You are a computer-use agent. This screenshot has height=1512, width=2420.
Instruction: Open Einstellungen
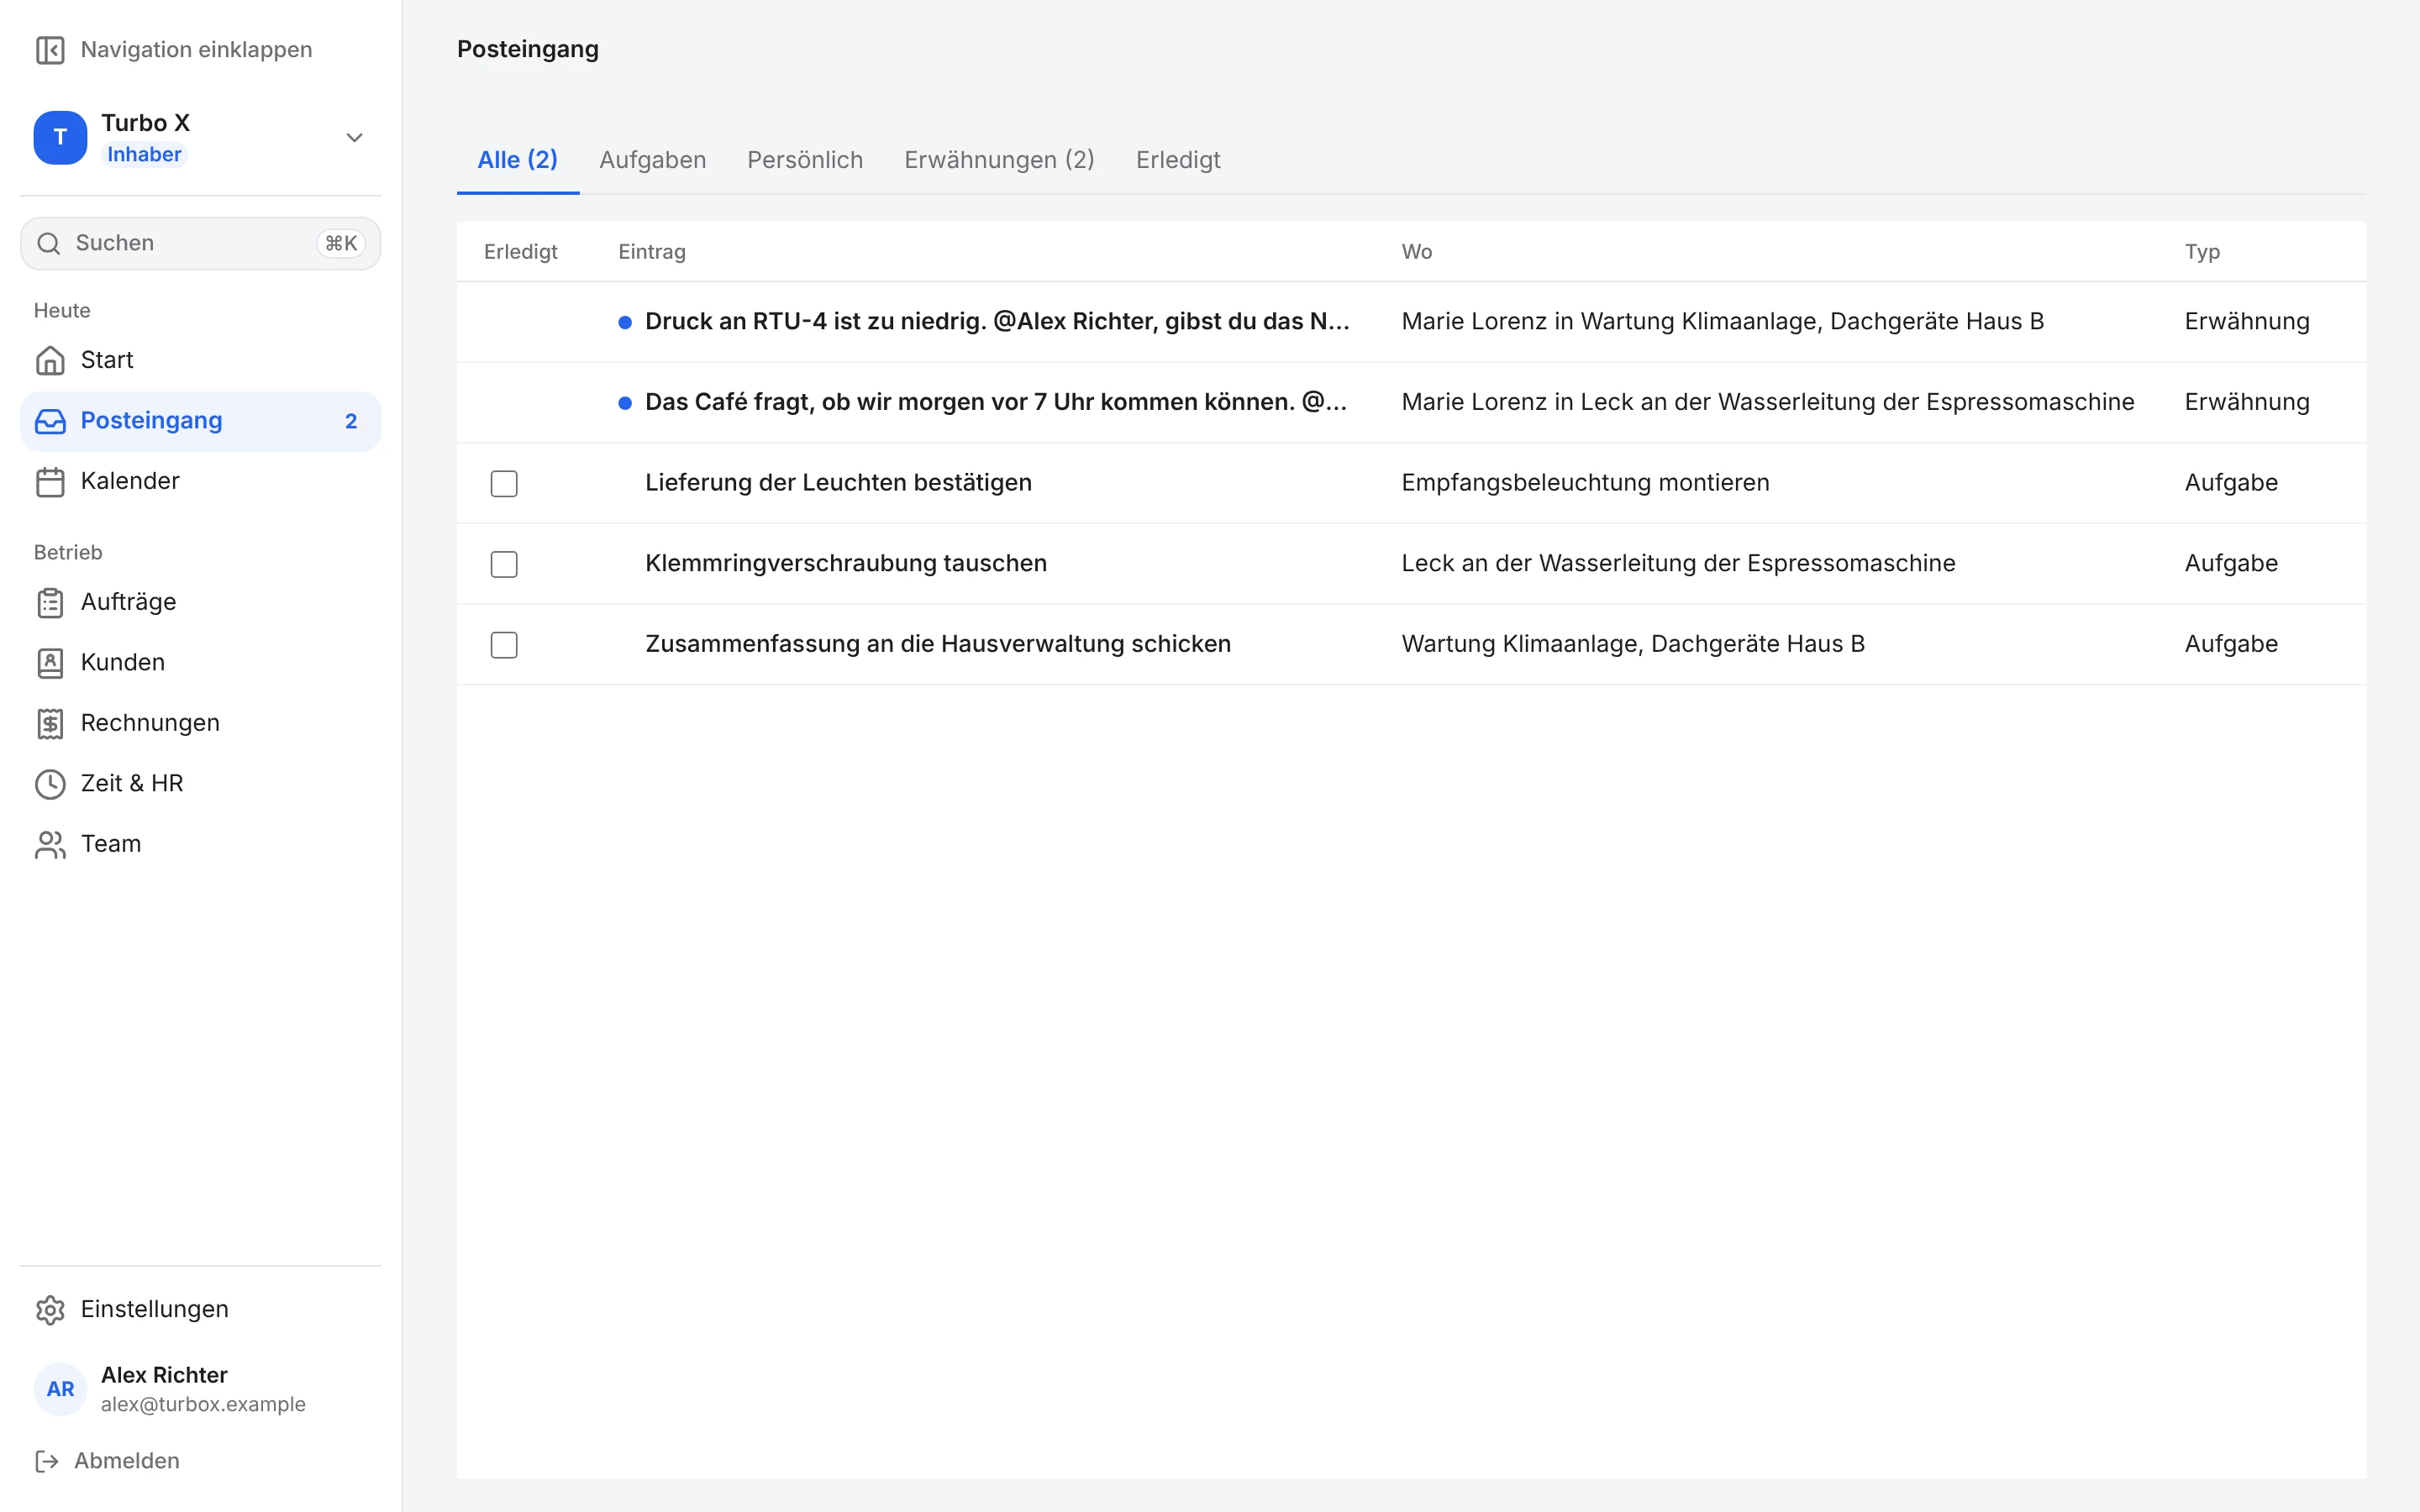pos(200,1310)
